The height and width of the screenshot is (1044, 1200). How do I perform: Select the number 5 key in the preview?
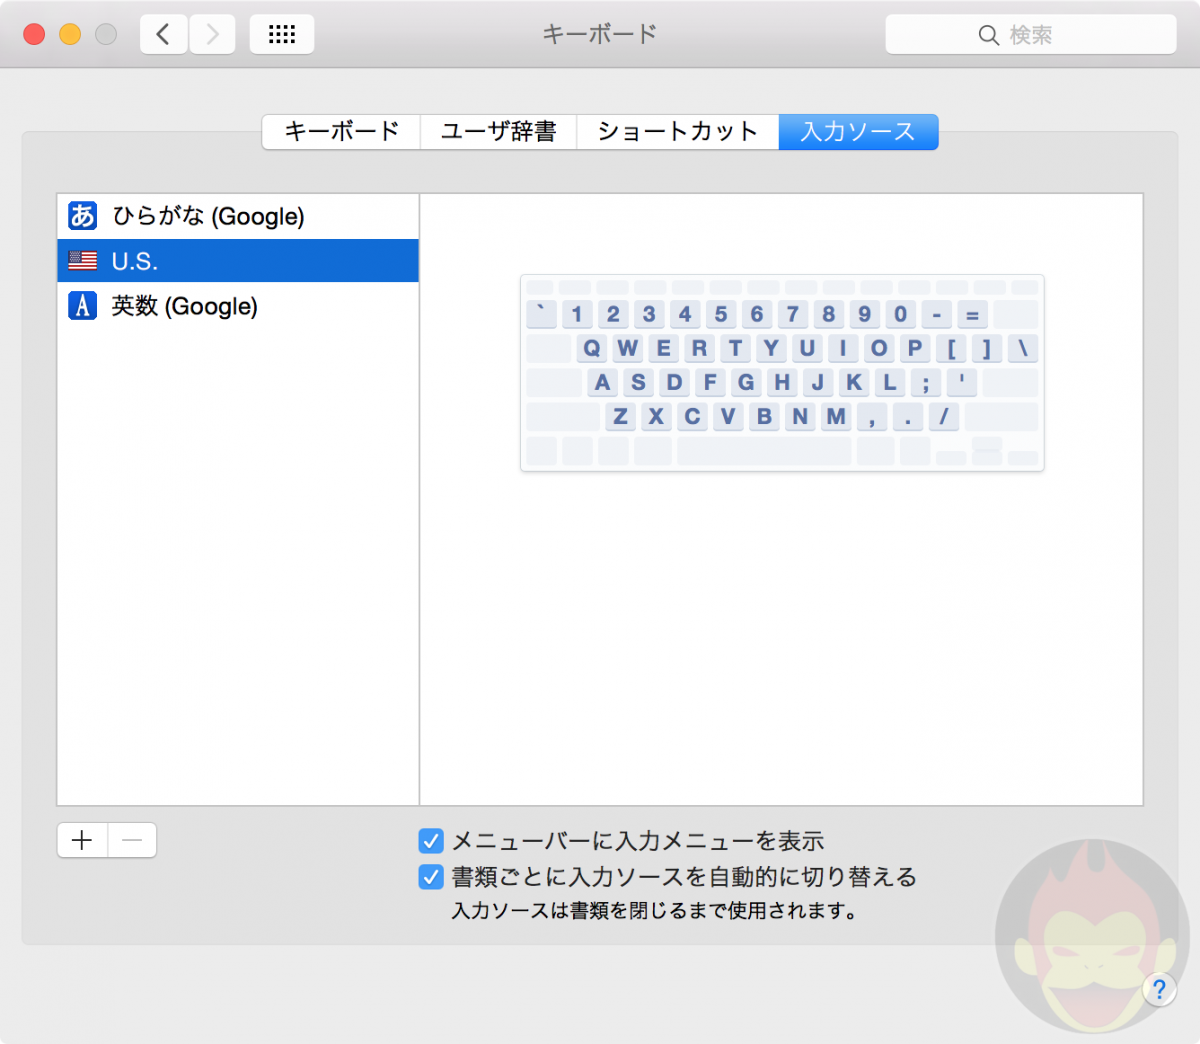pos(721,313)
